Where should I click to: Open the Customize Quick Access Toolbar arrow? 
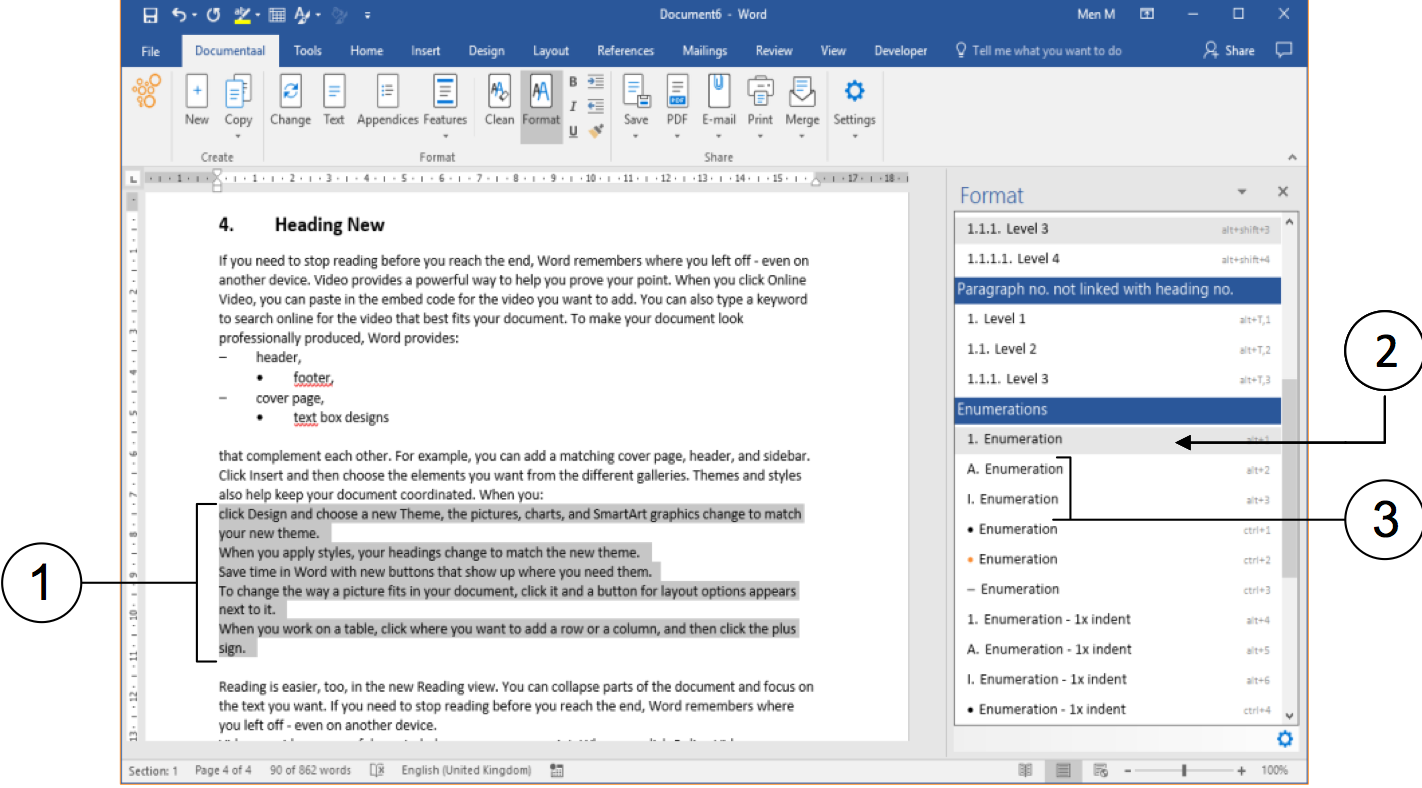point(368,15)
